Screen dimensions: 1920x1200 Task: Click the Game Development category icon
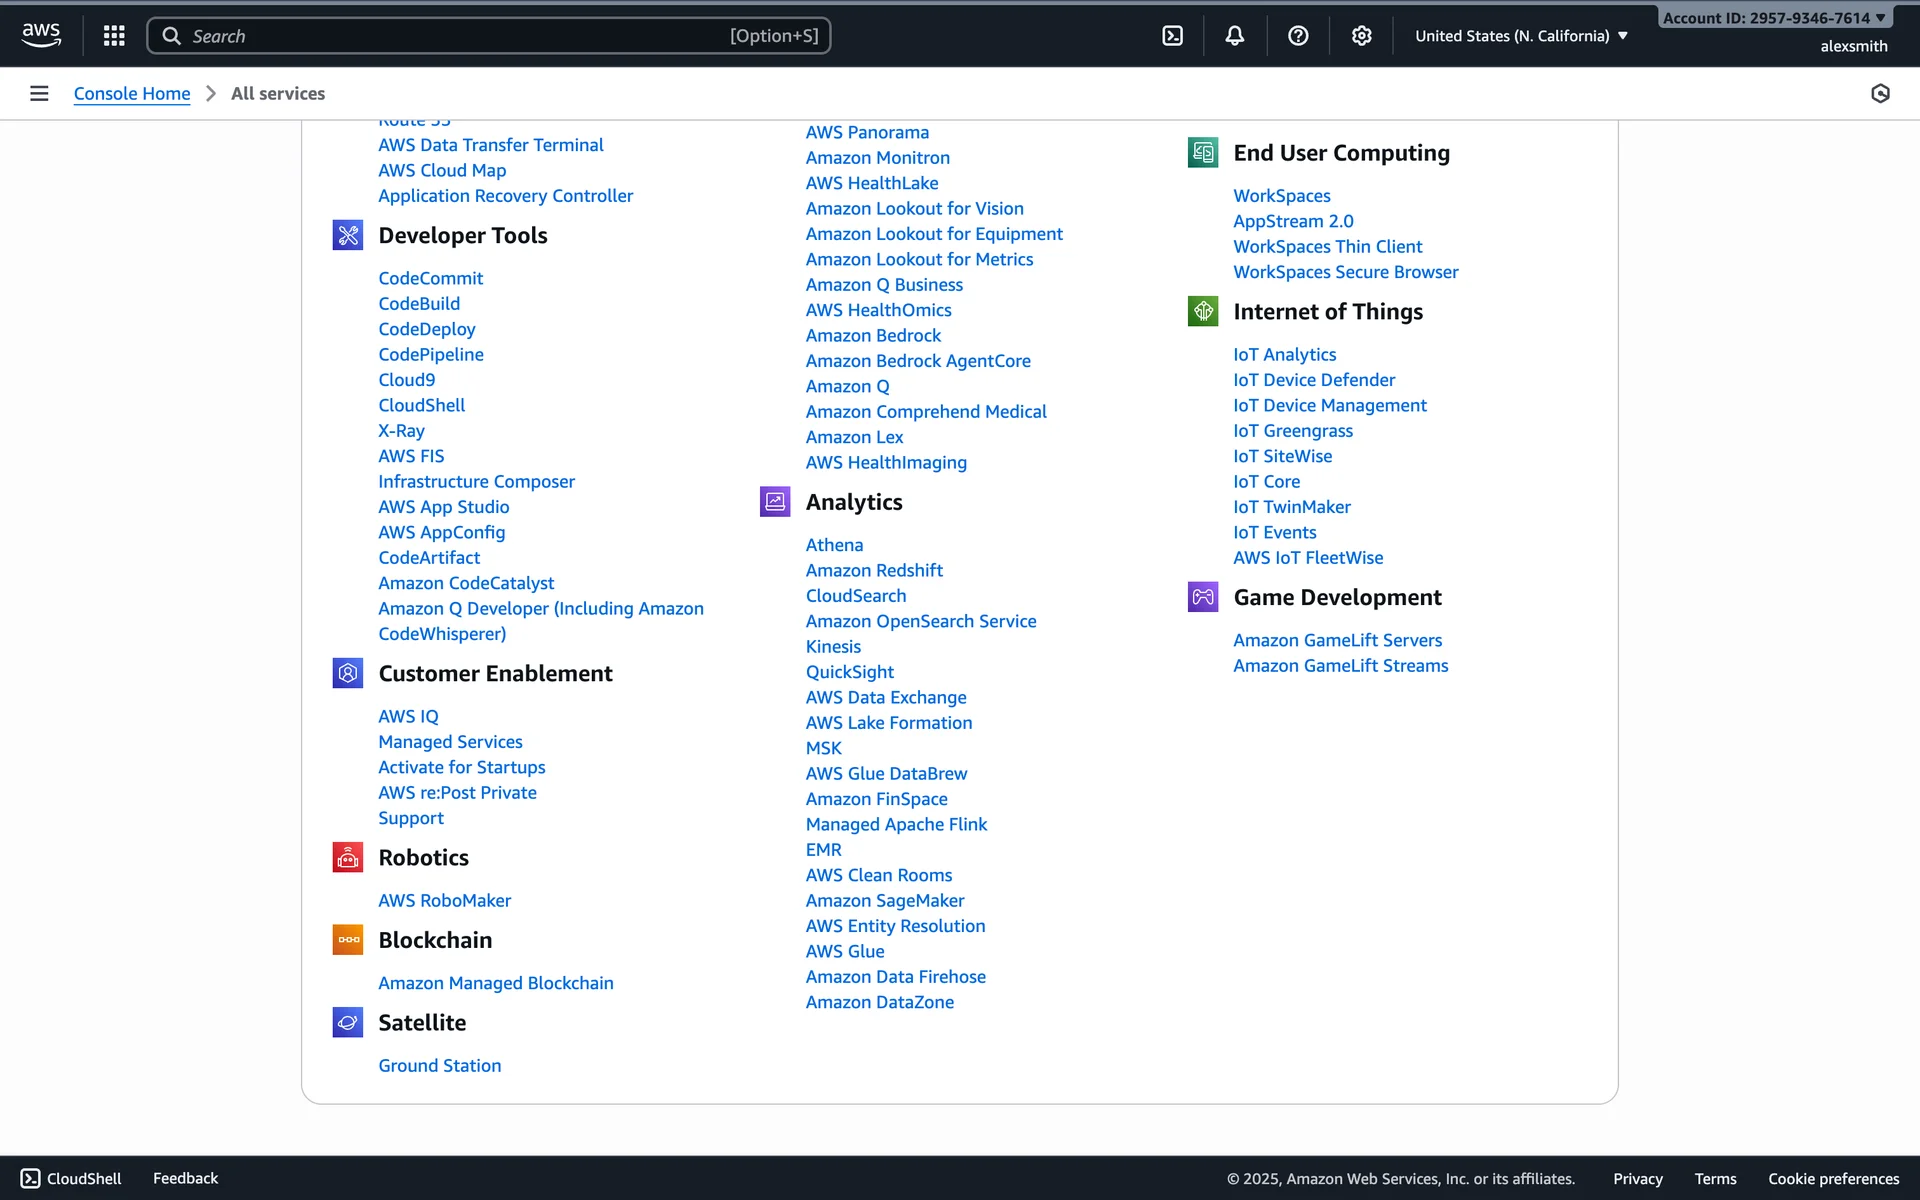[1203, 597]
